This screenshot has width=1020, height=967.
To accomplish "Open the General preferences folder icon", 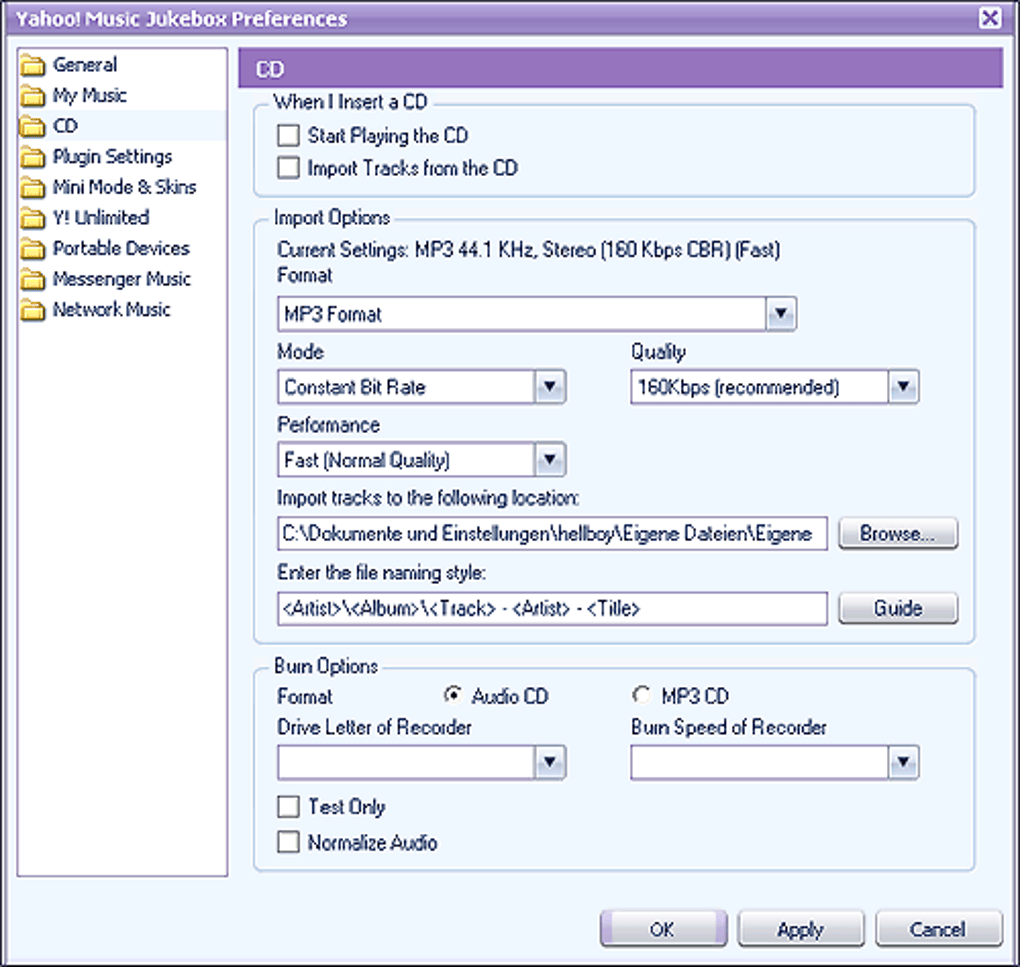I will pos(34,64).
